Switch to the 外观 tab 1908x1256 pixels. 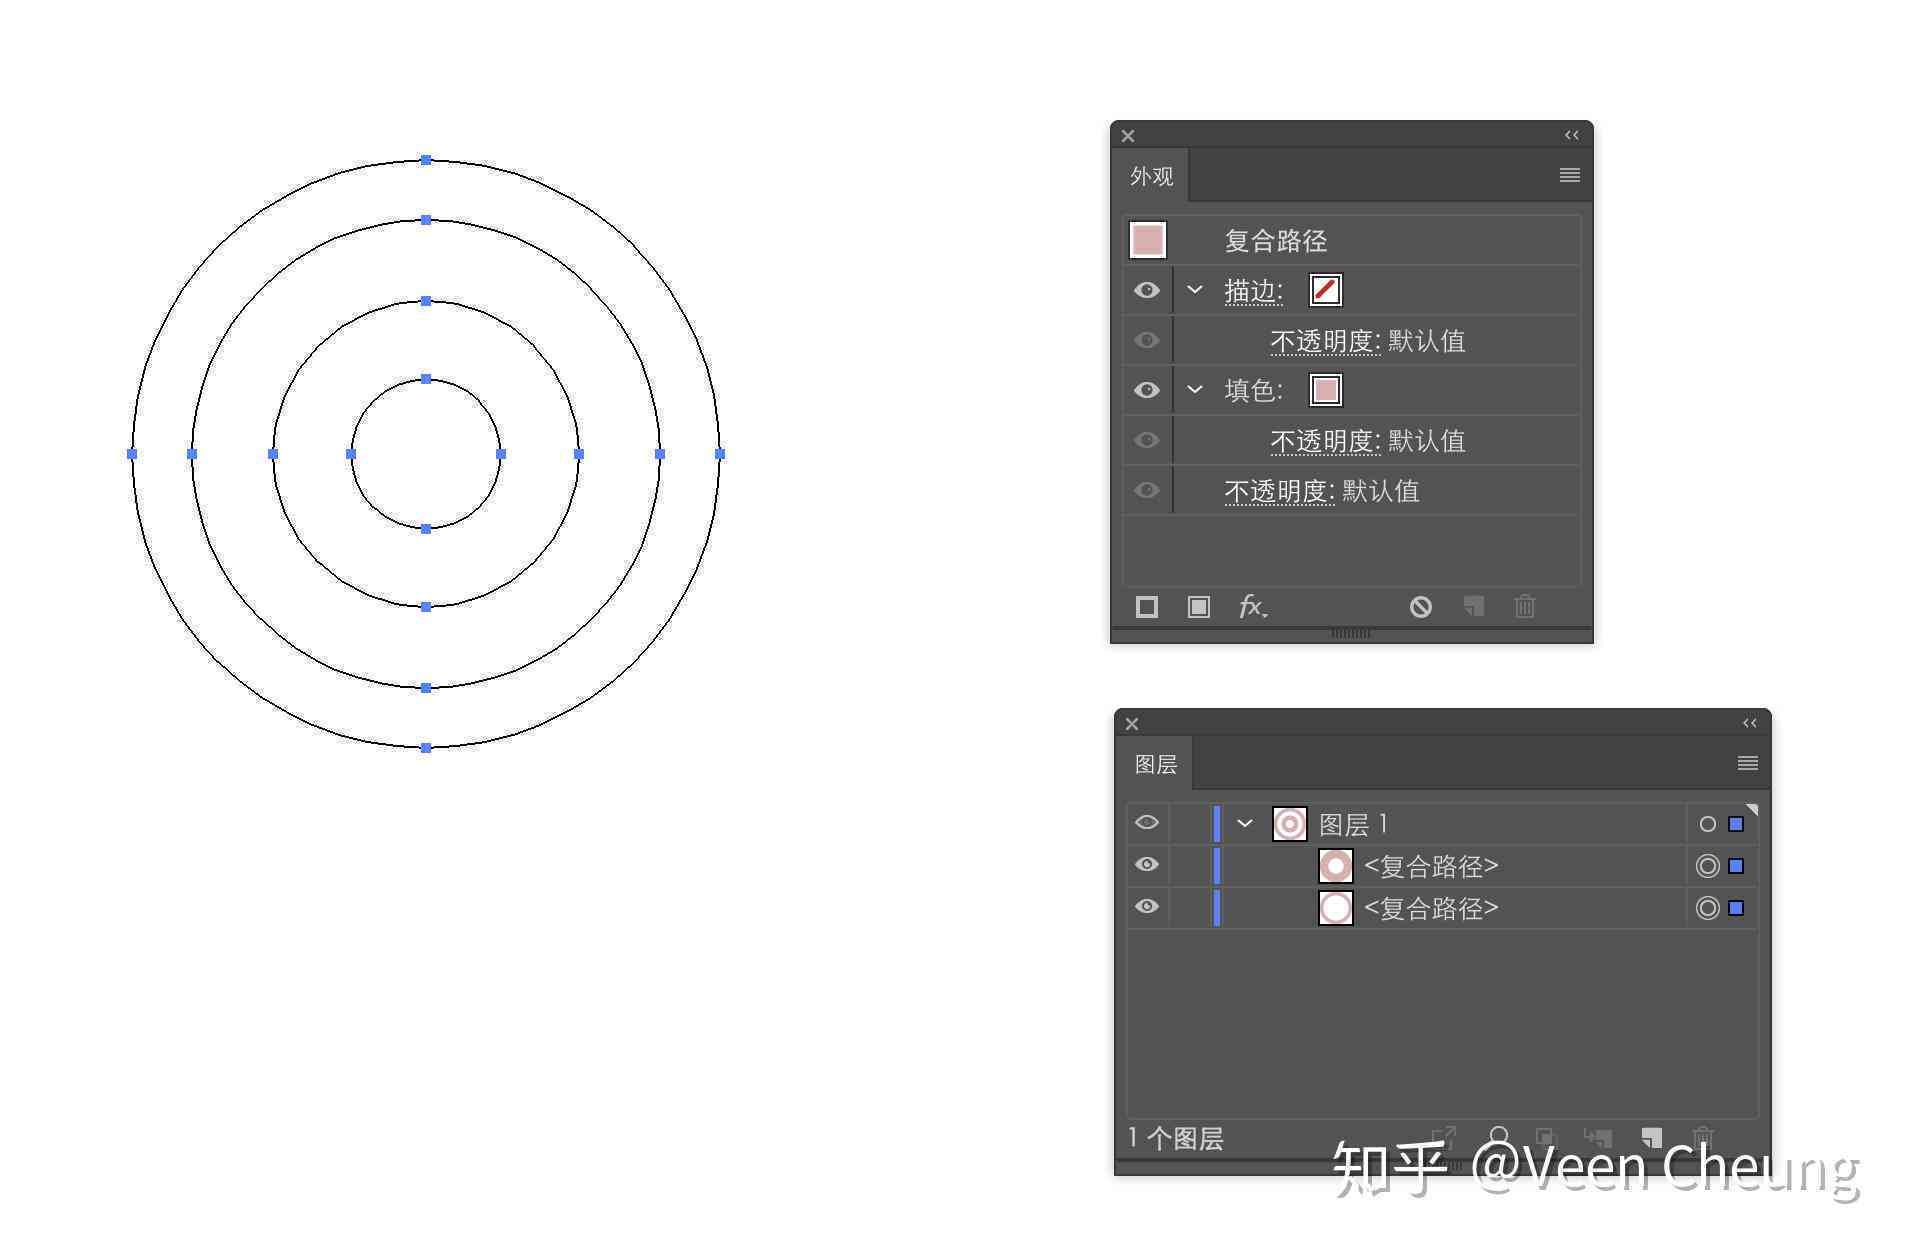[1151, 176]
